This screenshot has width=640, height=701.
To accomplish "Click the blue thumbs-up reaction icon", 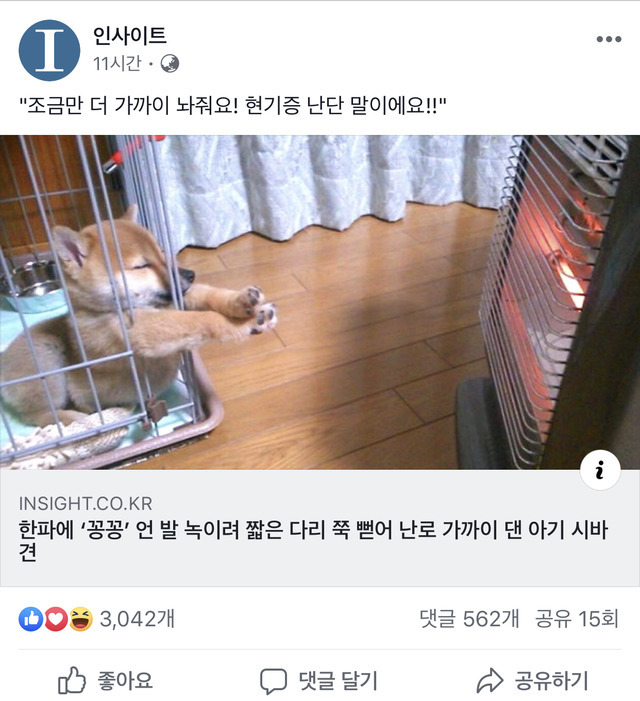I will pos(31,619).
